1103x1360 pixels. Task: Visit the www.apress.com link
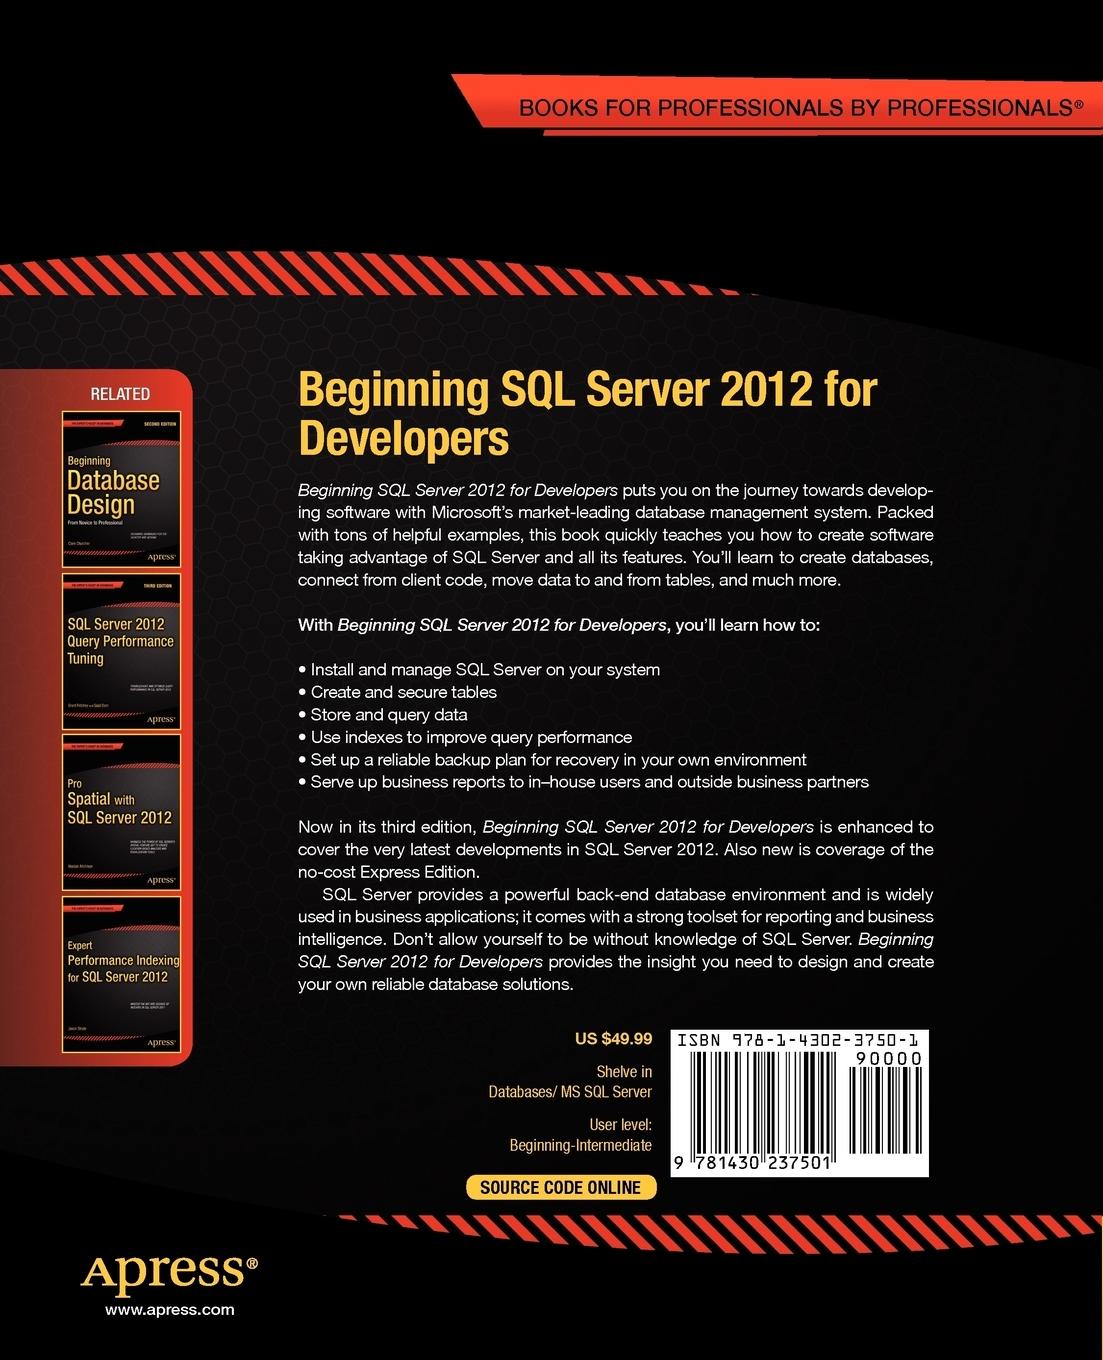tap(170, 1308)
